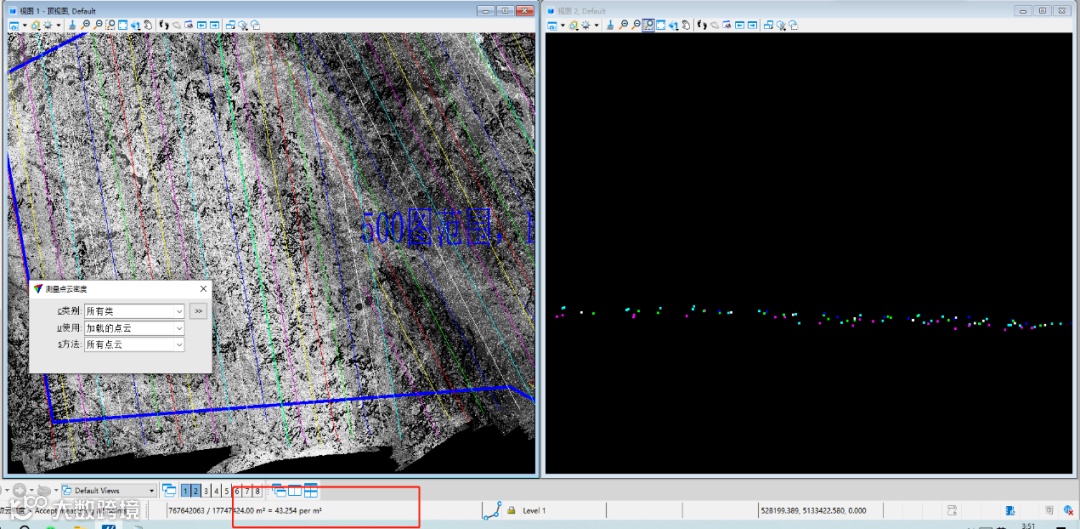This screenshot has width=1080, height=529.
Task: Select Pan View hand tool in View 1
Action: coord(147,25)
